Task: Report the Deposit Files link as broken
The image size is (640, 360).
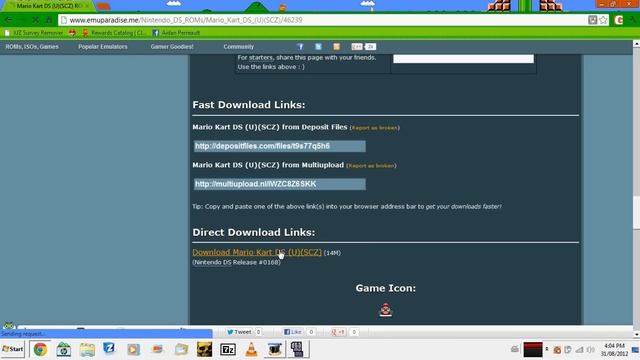Action: pos(375,128)
